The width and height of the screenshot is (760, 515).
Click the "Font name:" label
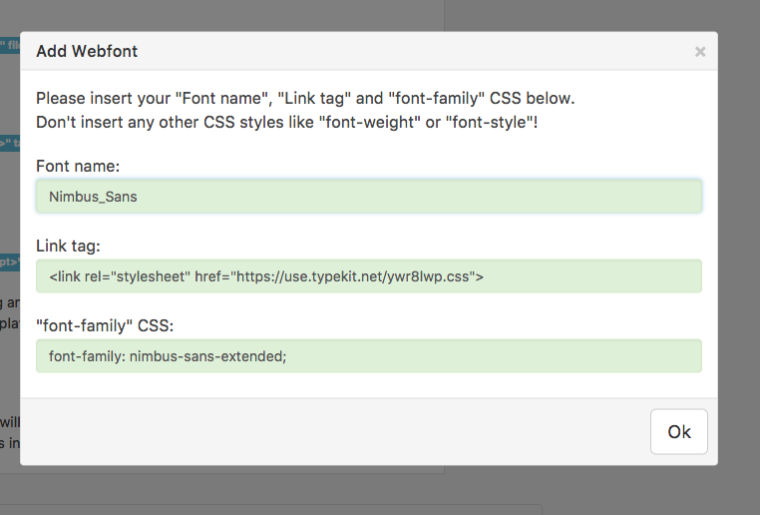click(77, 166)
